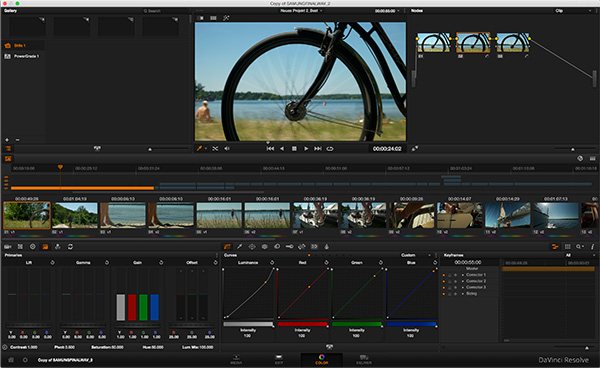Open the Color Match palette icon

pyautogui.click(x=20, y=247)
